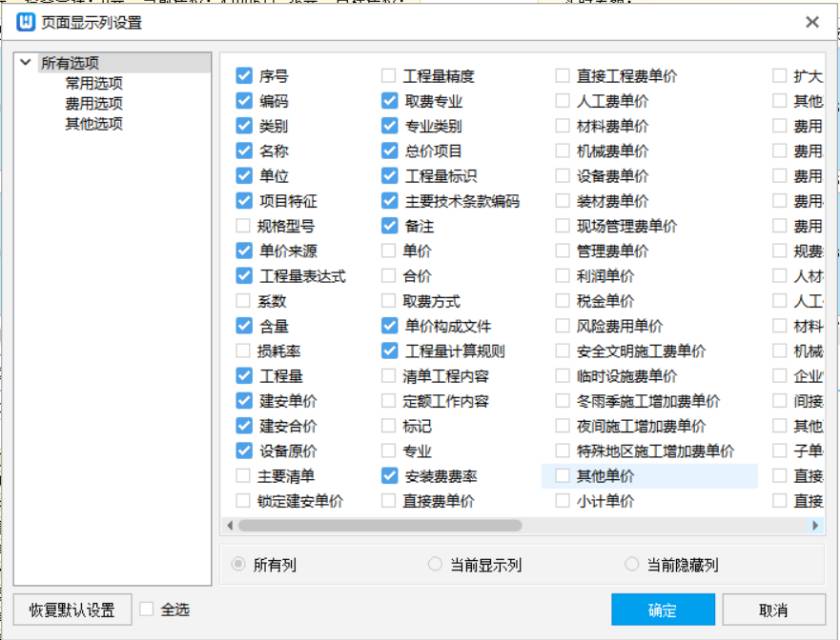Uncheck the 建安合价 checkbox
Viewport: 840px width, 640px height.
click(x=244, y=426)
